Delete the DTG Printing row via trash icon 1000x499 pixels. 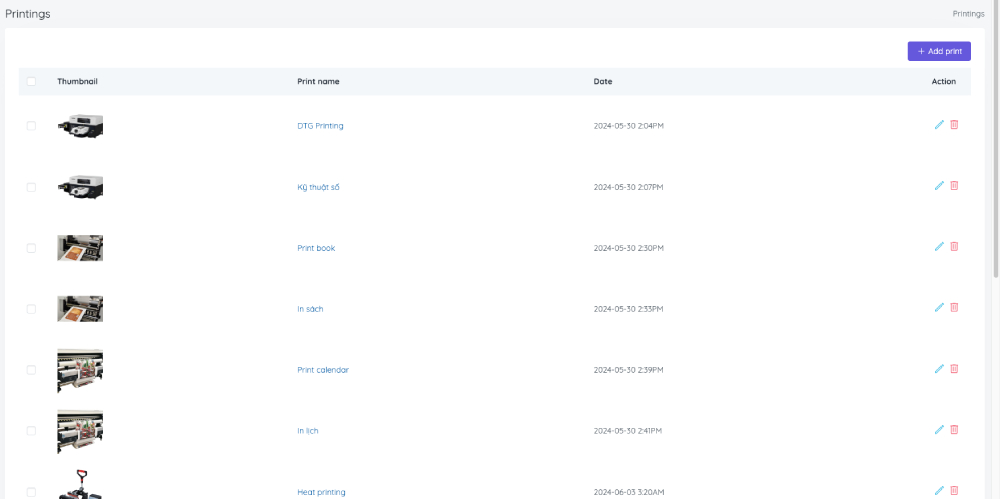[x=954, y=124]
